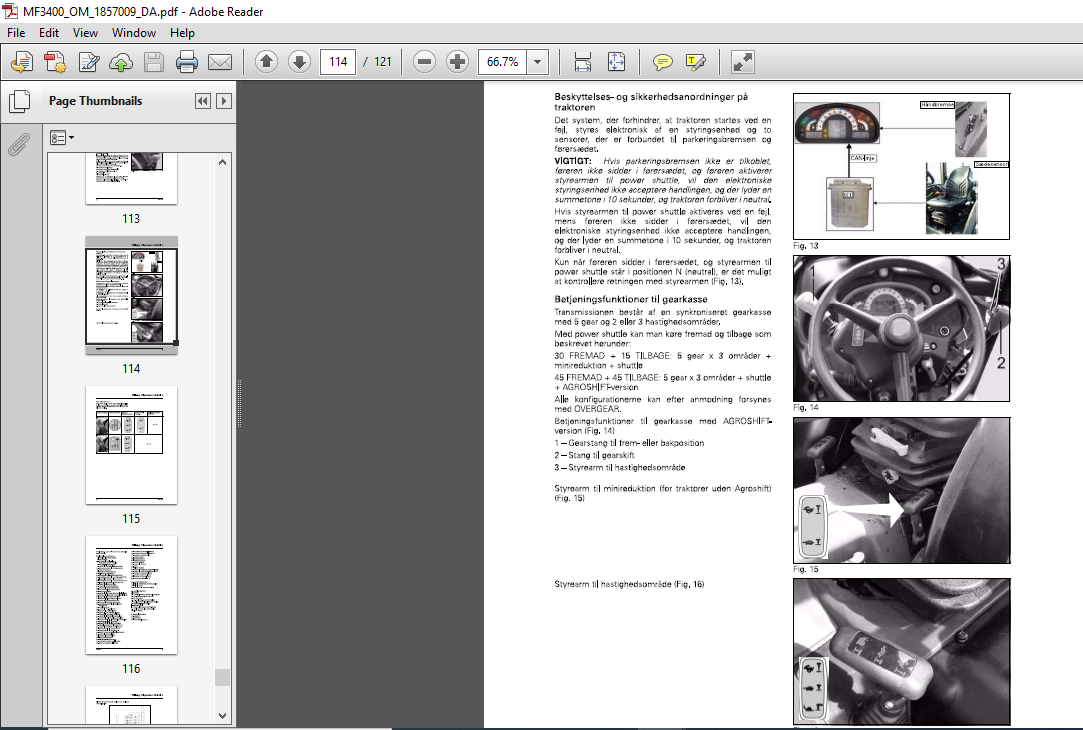Open the View menu
The image size is (1083, 730).
85,32
